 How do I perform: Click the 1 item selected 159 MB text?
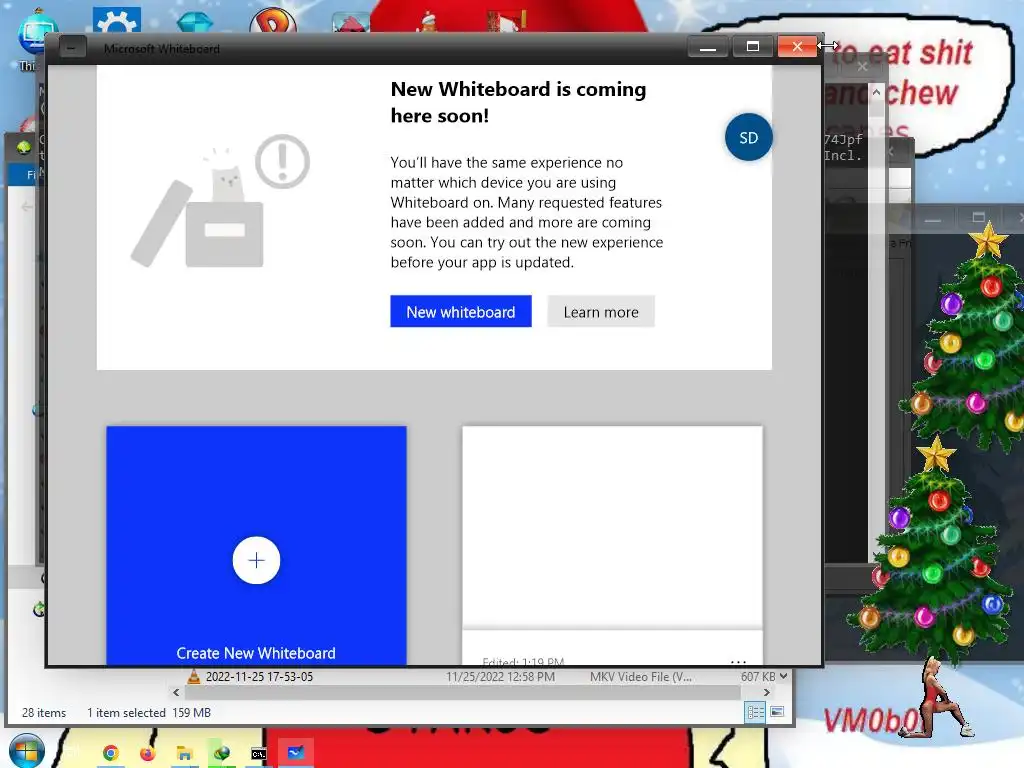(x=149, y=712)
